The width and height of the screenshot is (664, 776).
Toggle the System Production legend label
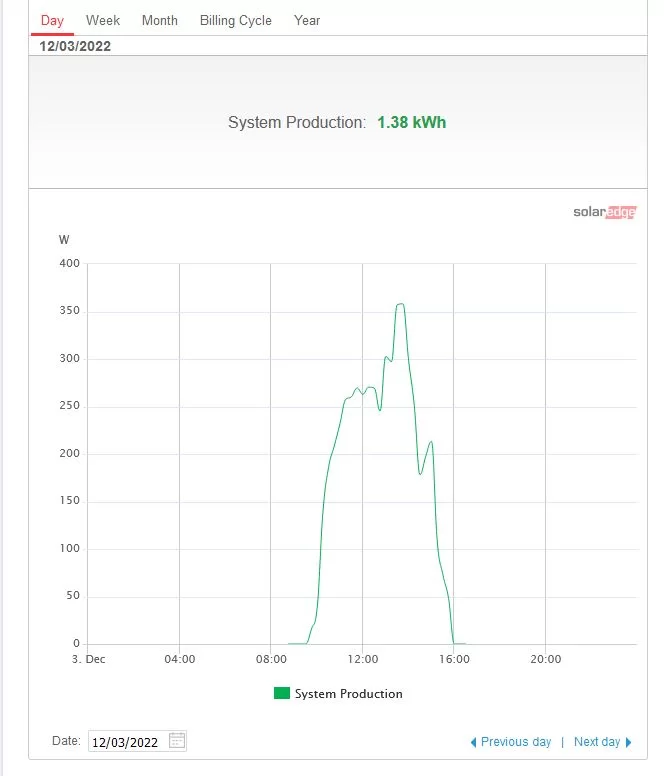tap(348, 693)
